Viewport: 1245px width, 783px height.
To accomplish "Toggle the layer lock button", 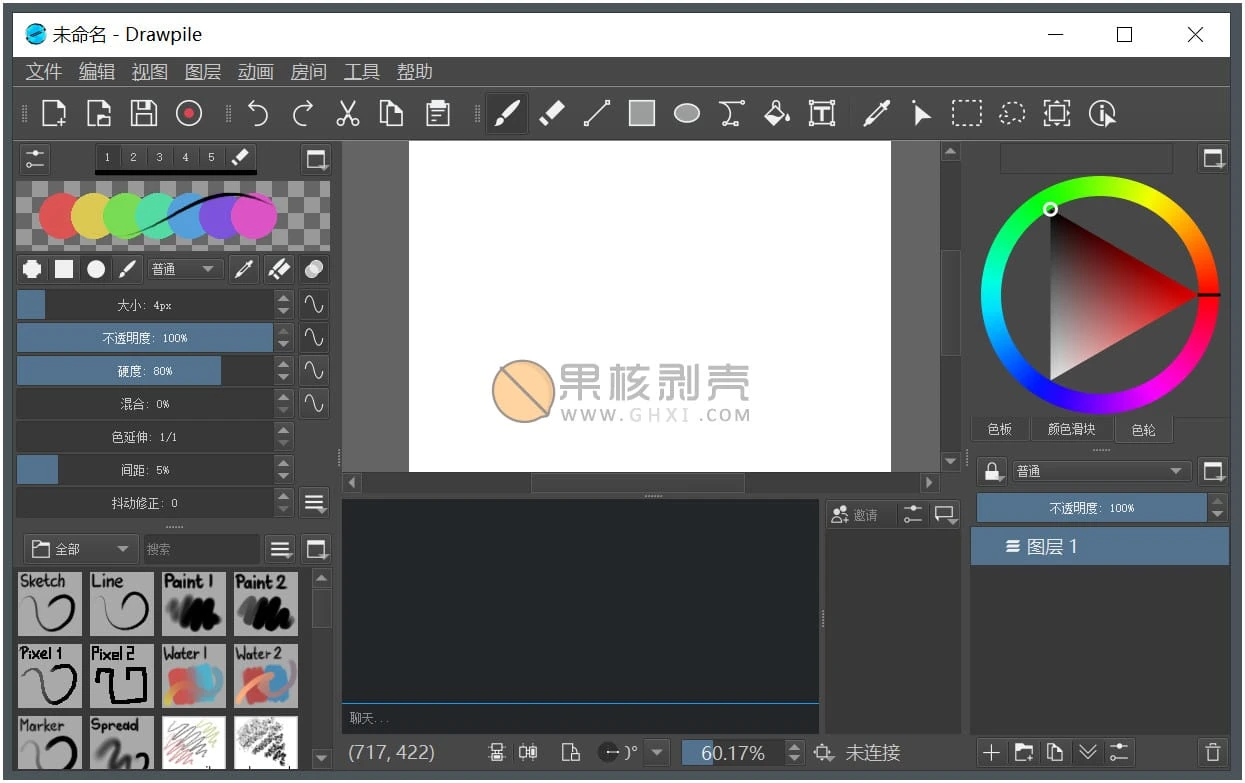I will (992, 471).
